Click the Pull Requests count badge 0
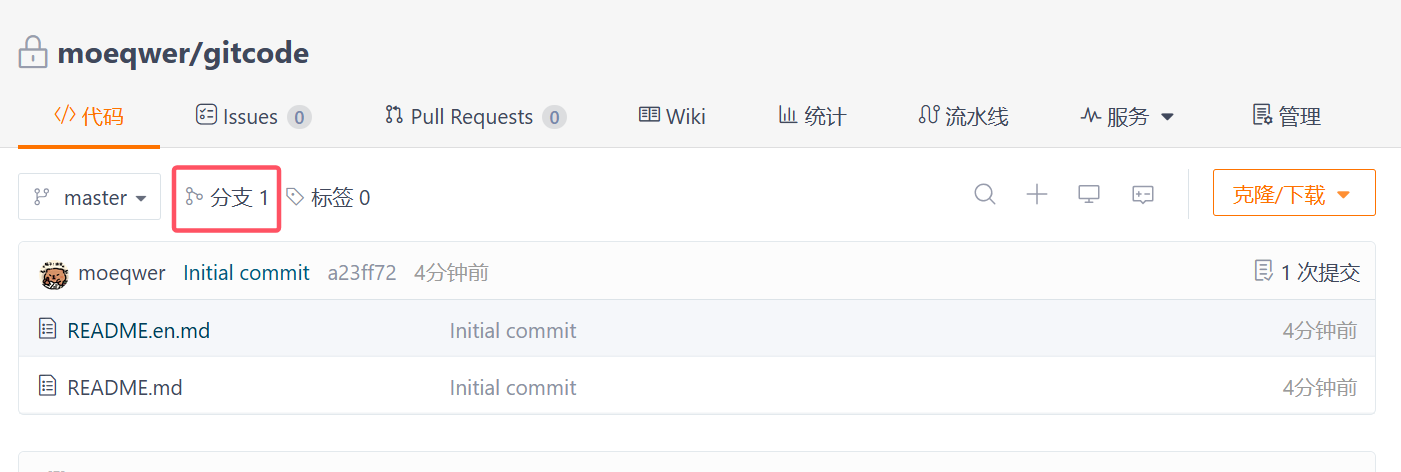 (x=555, y=117)
